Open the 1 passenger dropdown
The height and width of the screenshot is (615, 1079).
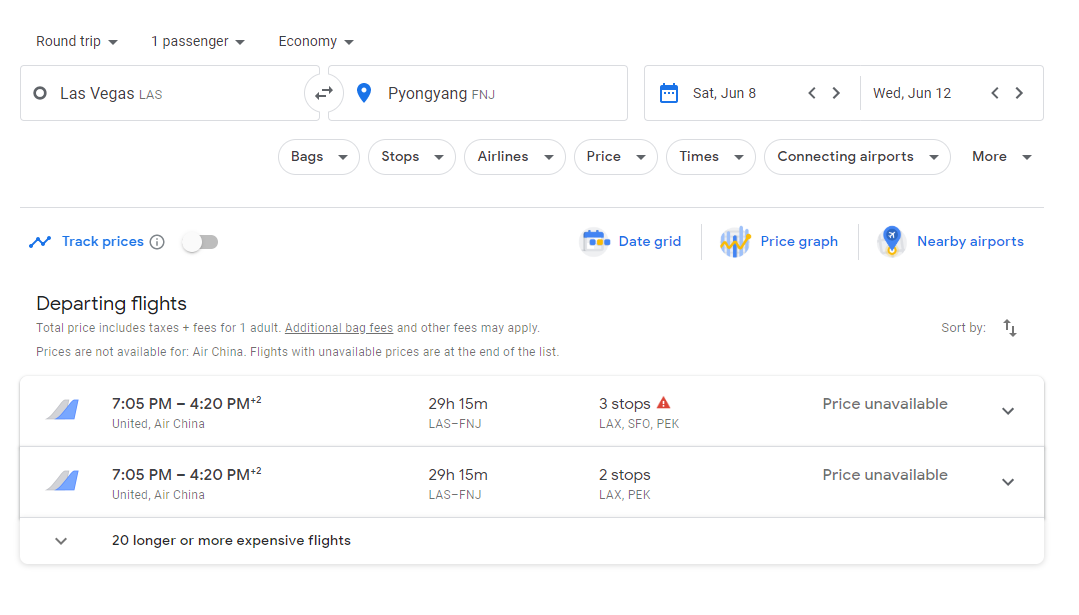click(197, 41)
